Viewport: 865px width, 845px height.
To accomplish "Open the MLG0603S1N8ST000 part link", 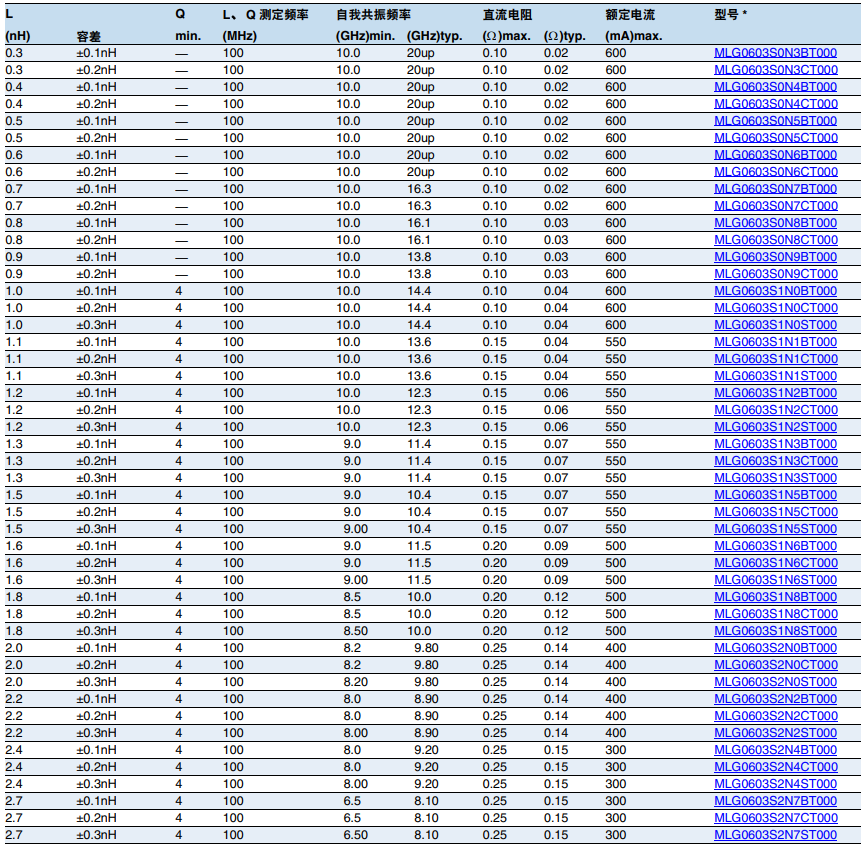I will point(775,631).
